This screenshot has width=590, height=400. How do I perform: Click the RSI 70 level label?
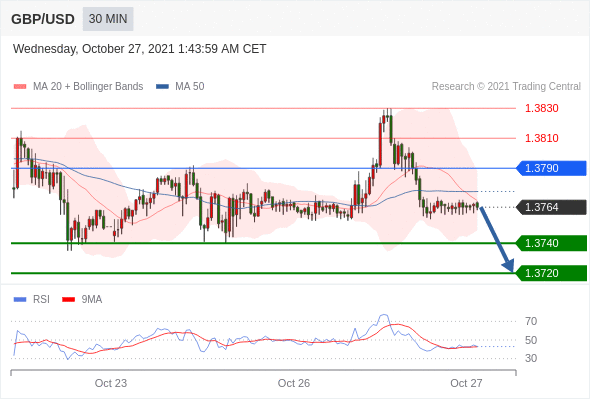coord(531,321)
